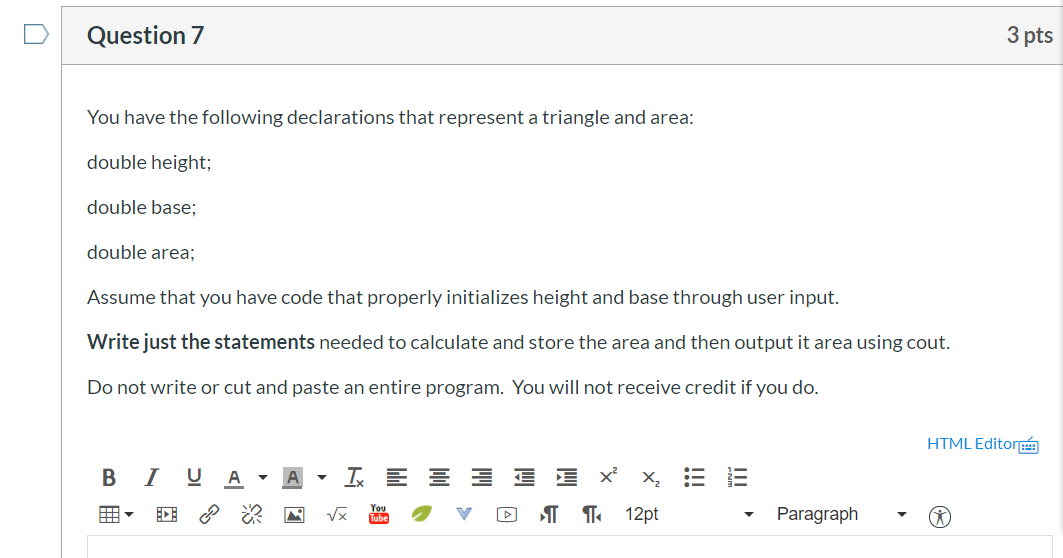The image size is (1063, 558).
Task: Apply background highlight color
Action: (292, 478)
